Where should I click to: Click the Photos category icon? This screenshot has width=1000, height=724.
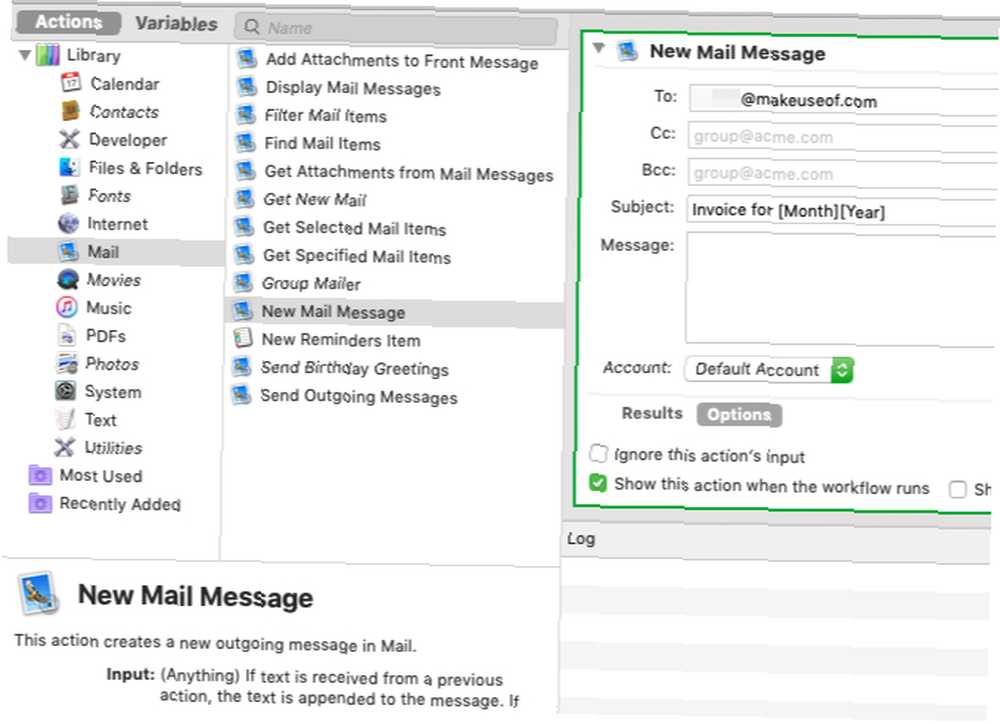coord(66,363)
